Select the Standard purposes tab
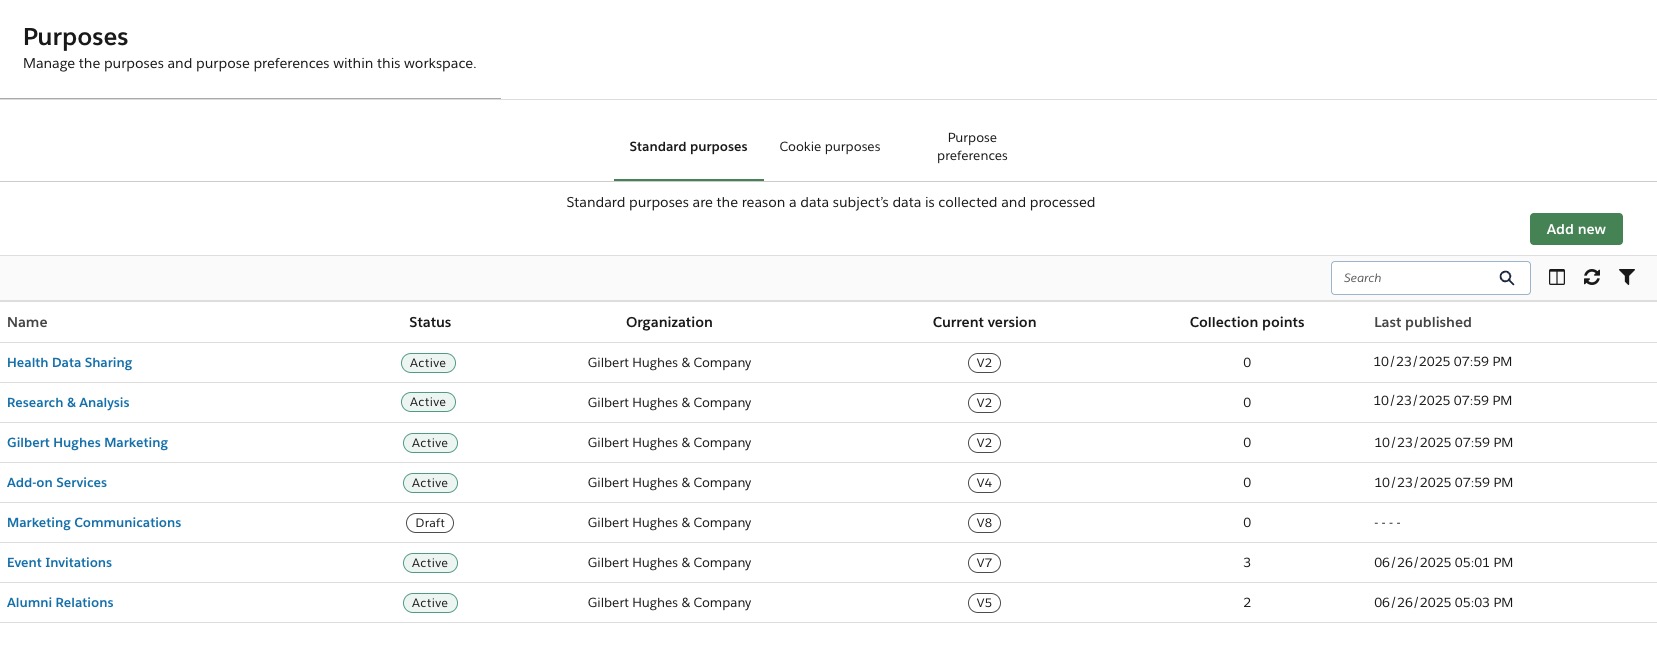This screenshot has width=1657, height=649. (x=688, y=147)
